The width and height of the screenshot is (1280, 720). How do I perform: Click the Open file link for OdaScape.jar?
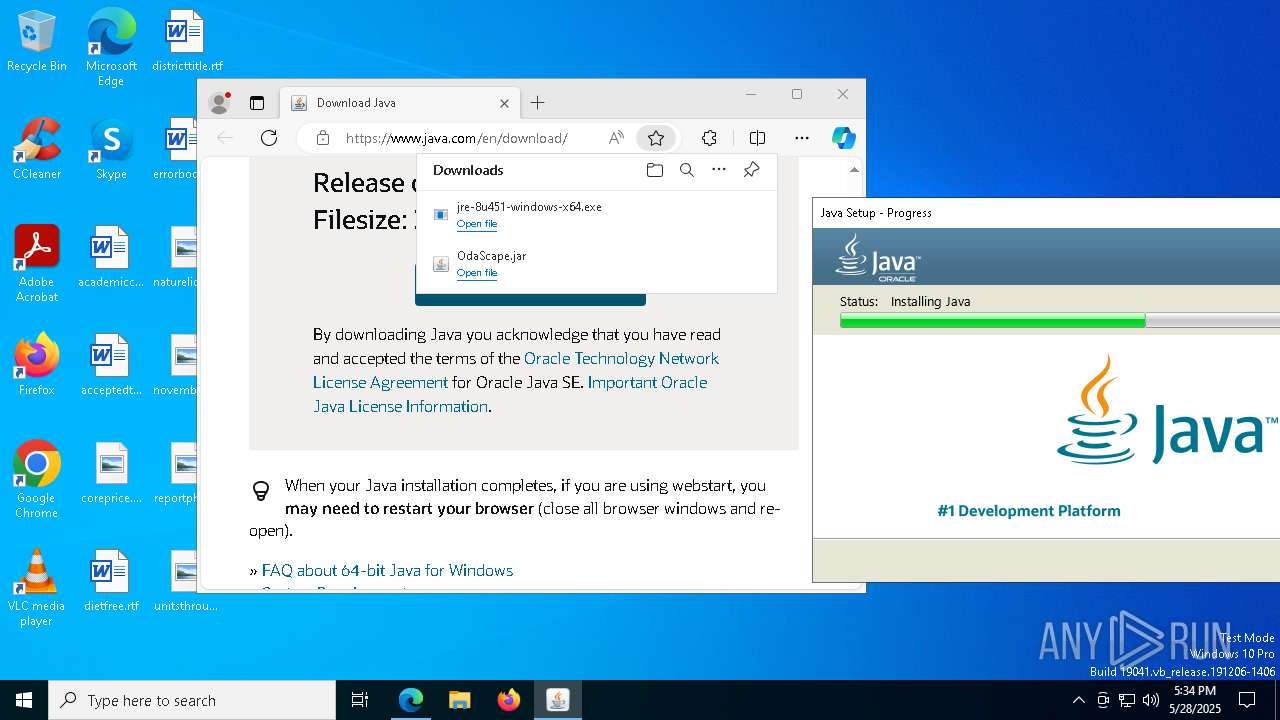click(477, 273)
